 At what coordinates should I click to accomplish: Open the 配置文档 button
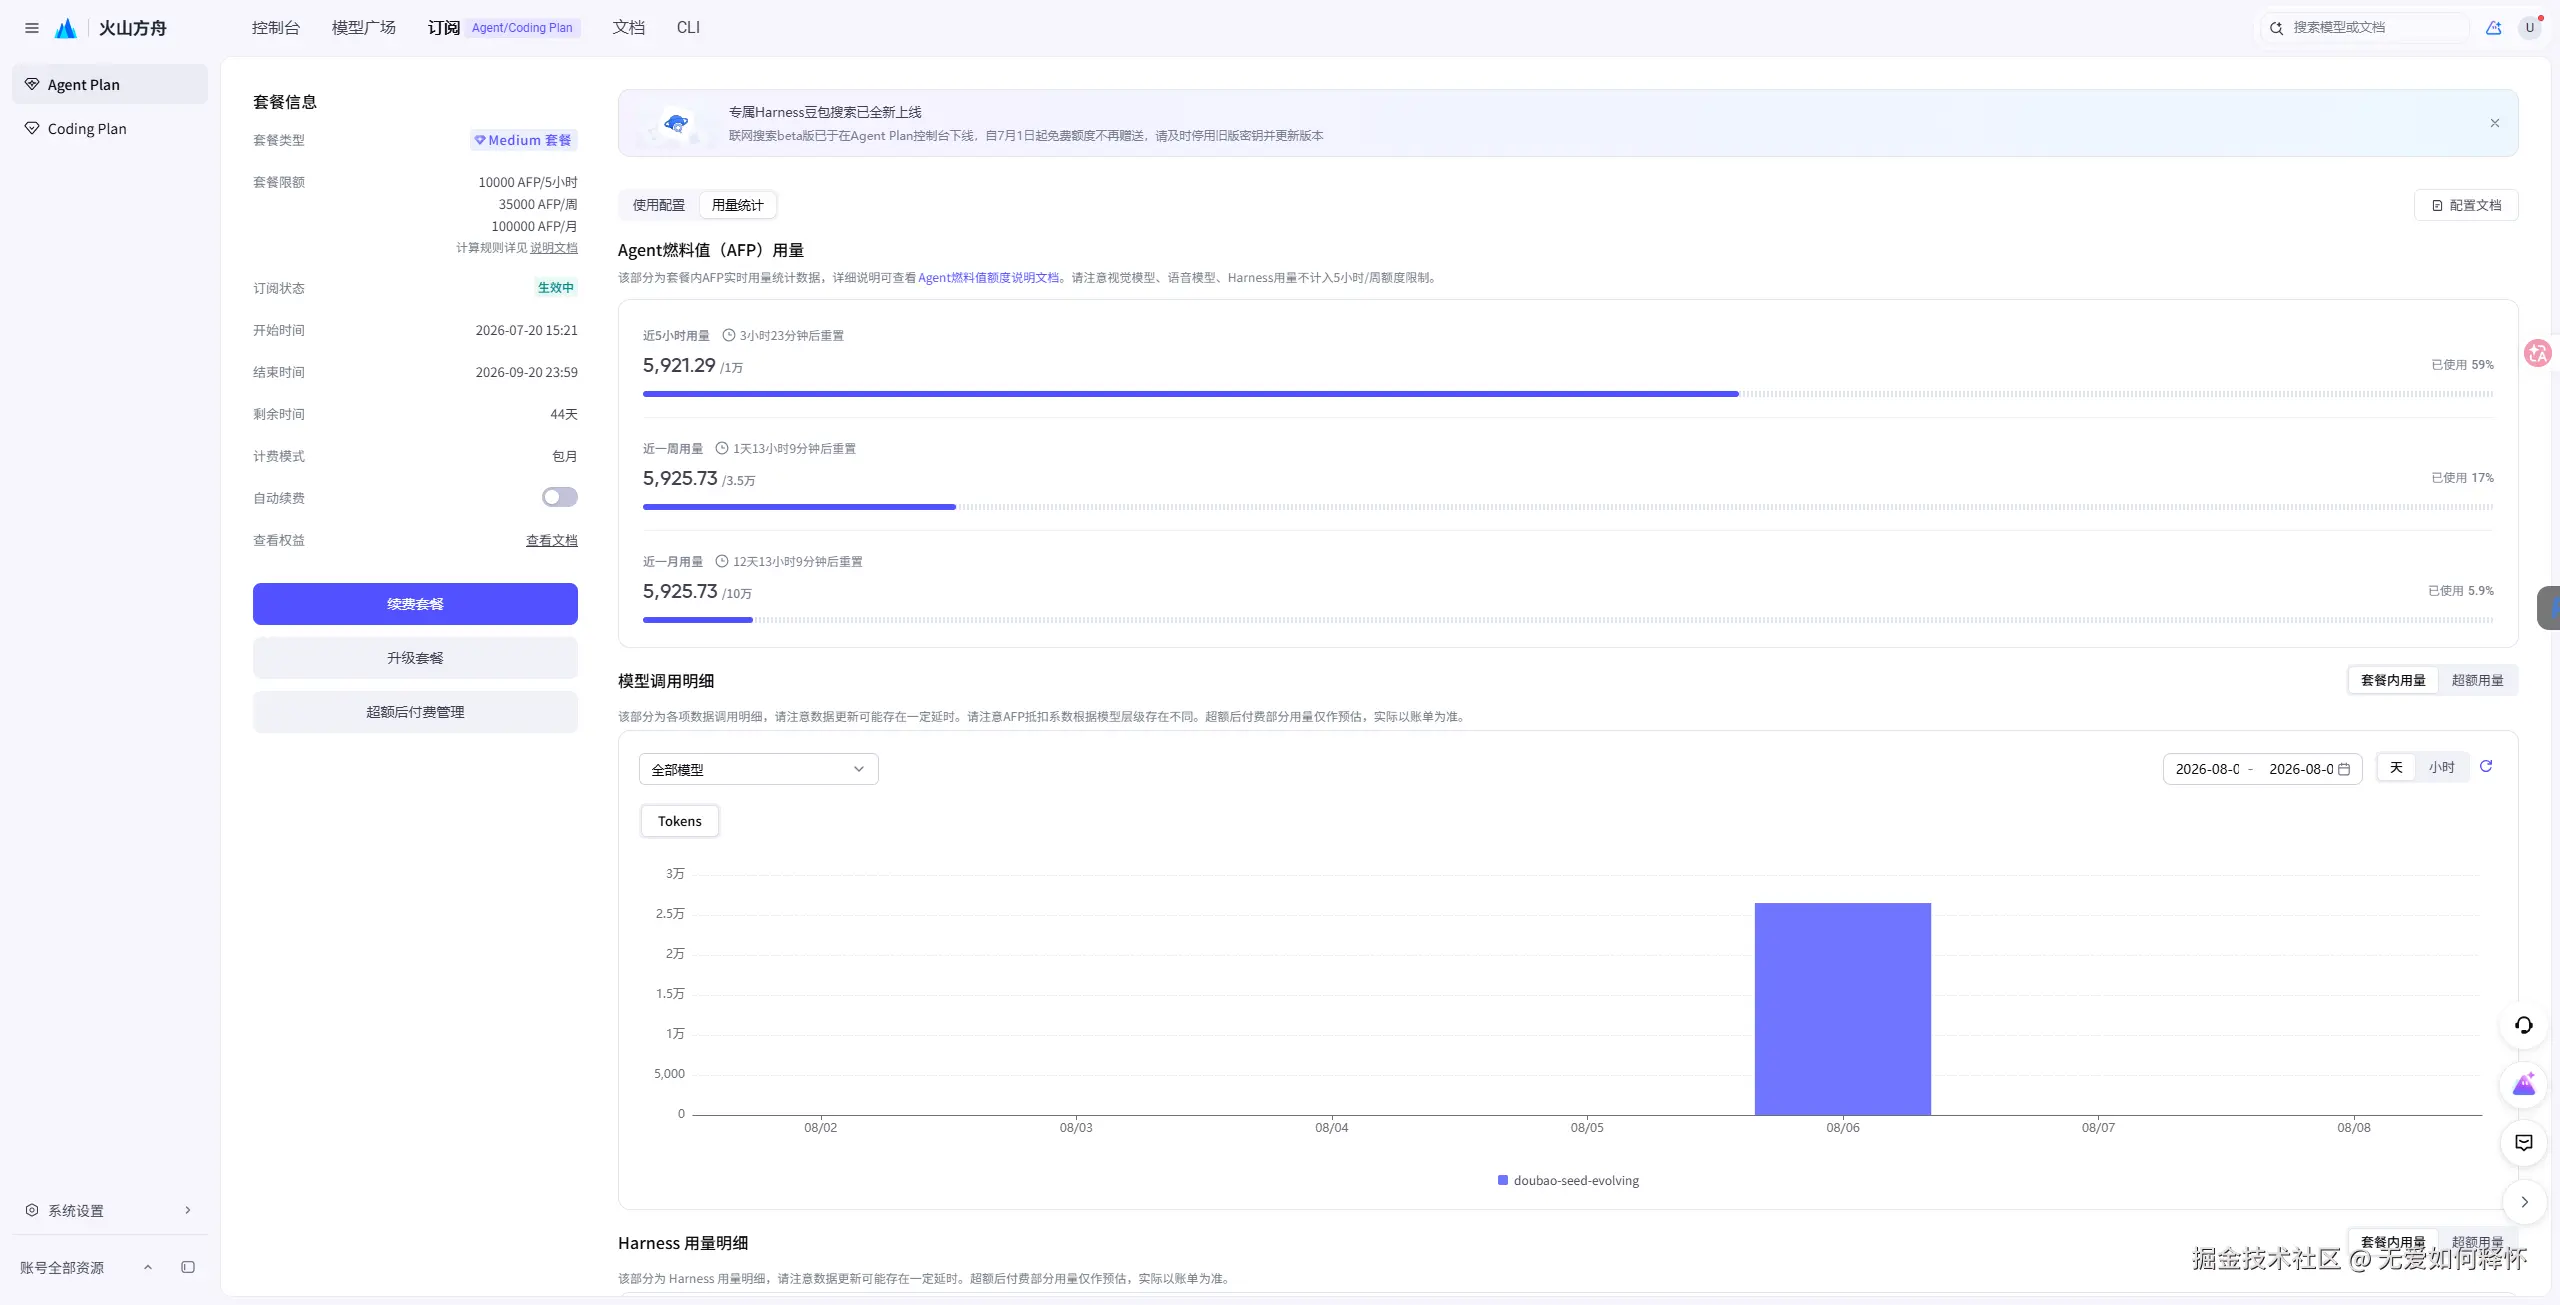(2466, 205)
